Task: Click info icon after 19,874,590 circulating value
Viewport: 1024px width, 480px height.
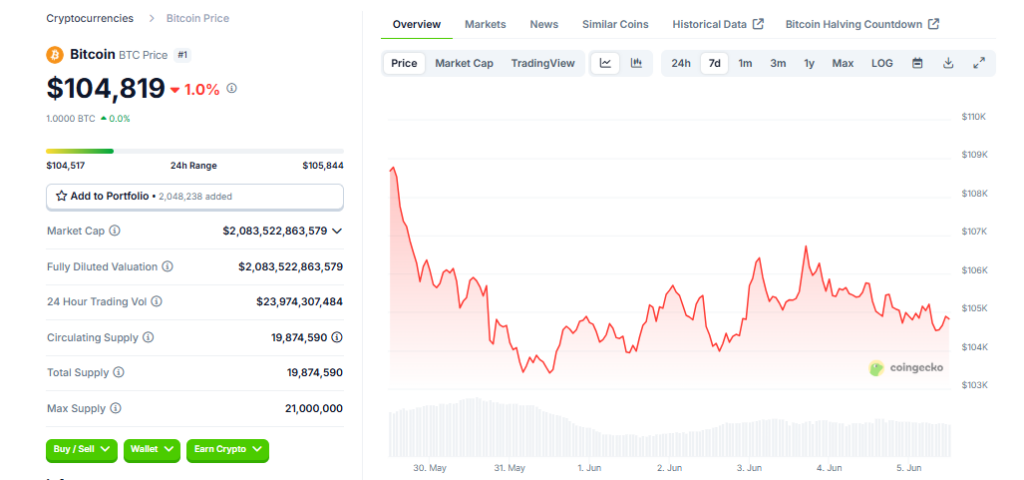Action: pos(337,338)
